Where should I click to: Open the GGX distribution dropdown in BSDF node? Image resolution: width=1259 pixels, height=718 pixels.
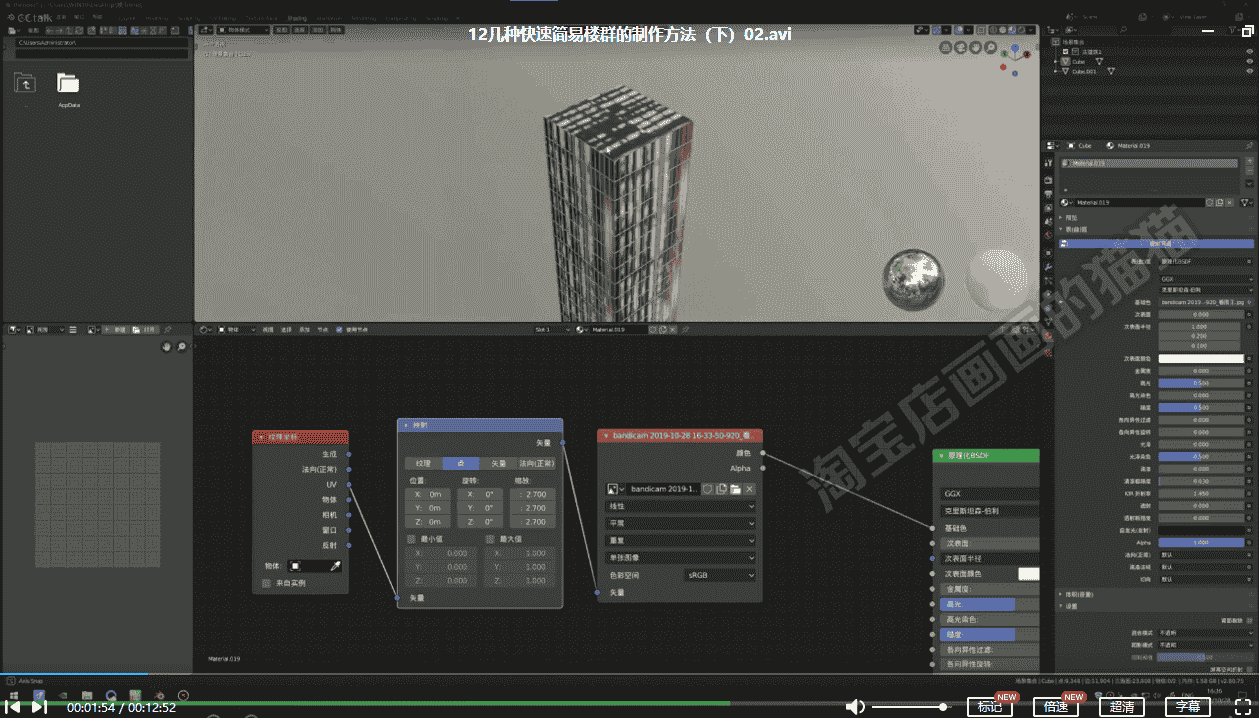click(990, 493)
